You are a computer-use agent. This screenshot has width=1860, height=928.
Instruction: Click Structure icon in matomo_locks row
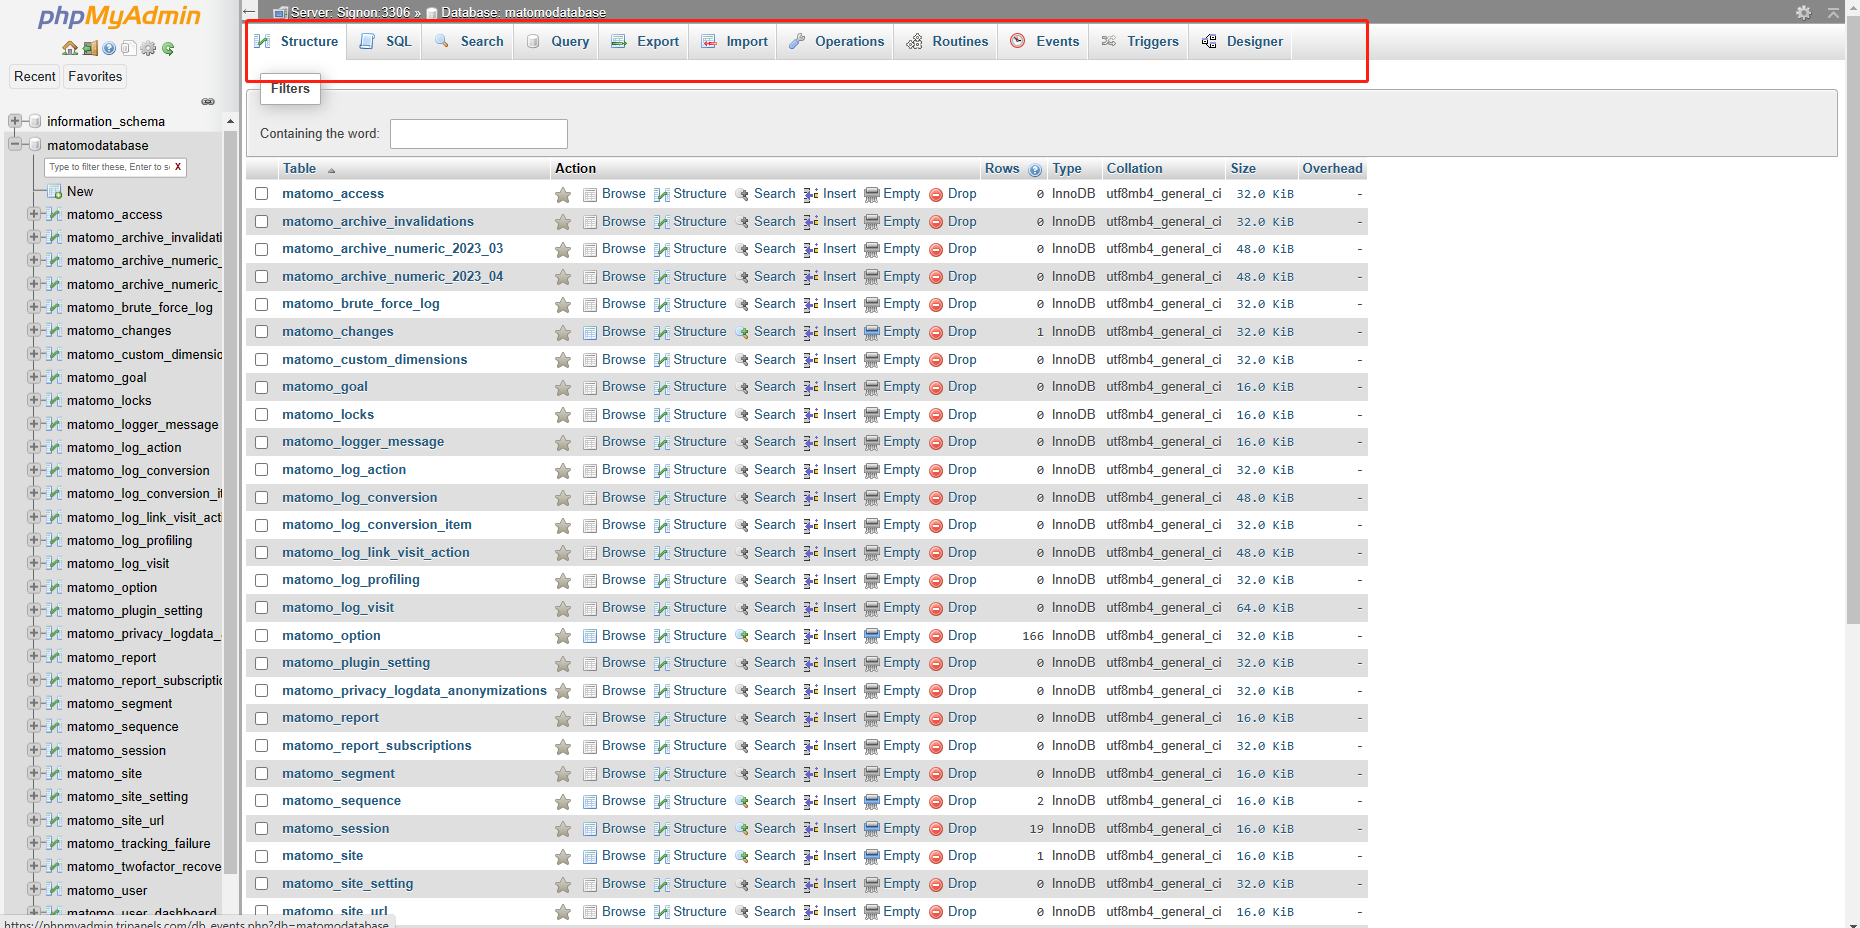[662, 415]
